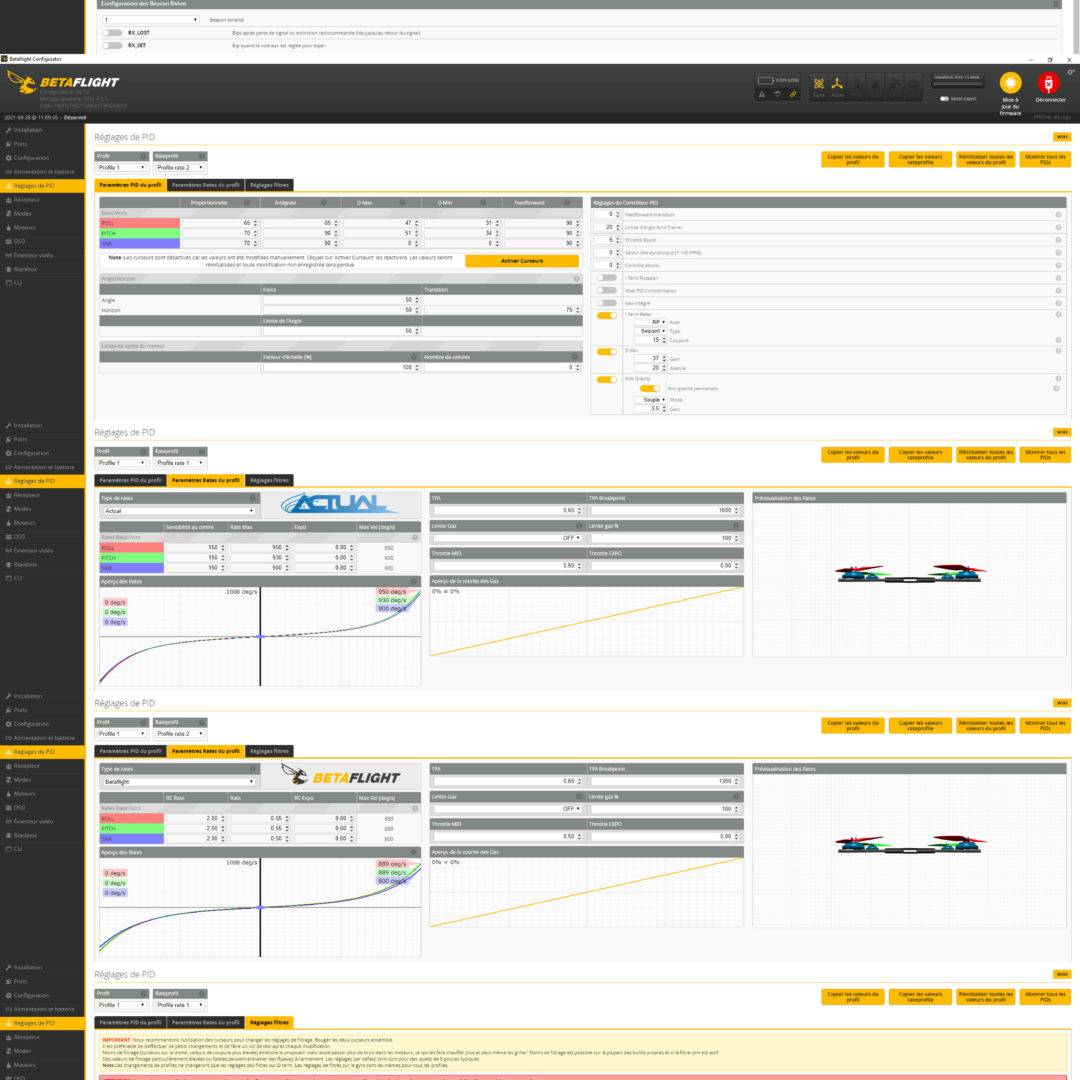Screen dimensions: 1080x1080
Task: Open Émetteur vidéo in sidebar beside PID gains table
Action: tap(42, 256)
